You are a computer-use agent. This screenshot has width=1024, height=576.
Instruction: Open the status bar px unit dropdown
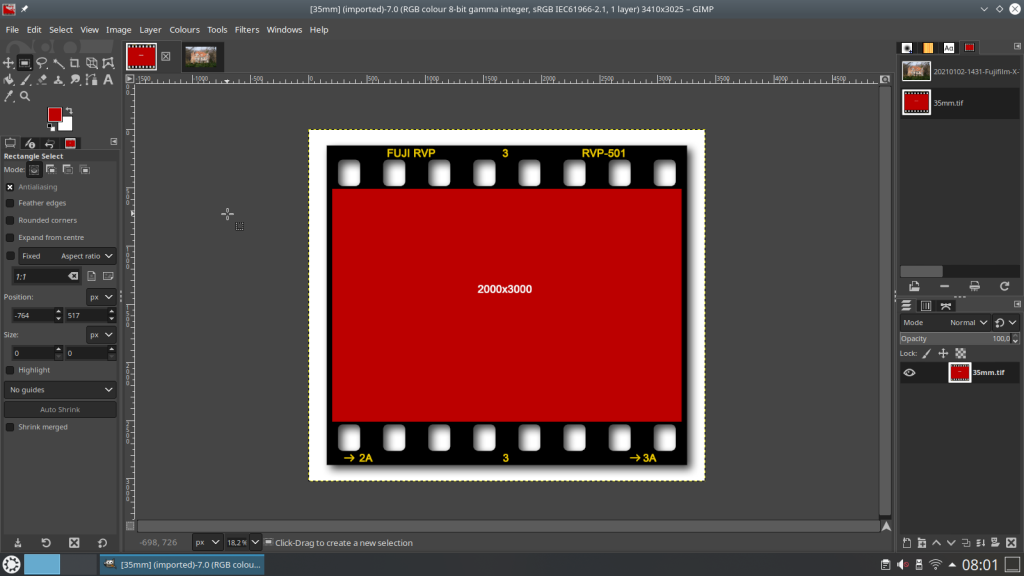tap(207, 542)
